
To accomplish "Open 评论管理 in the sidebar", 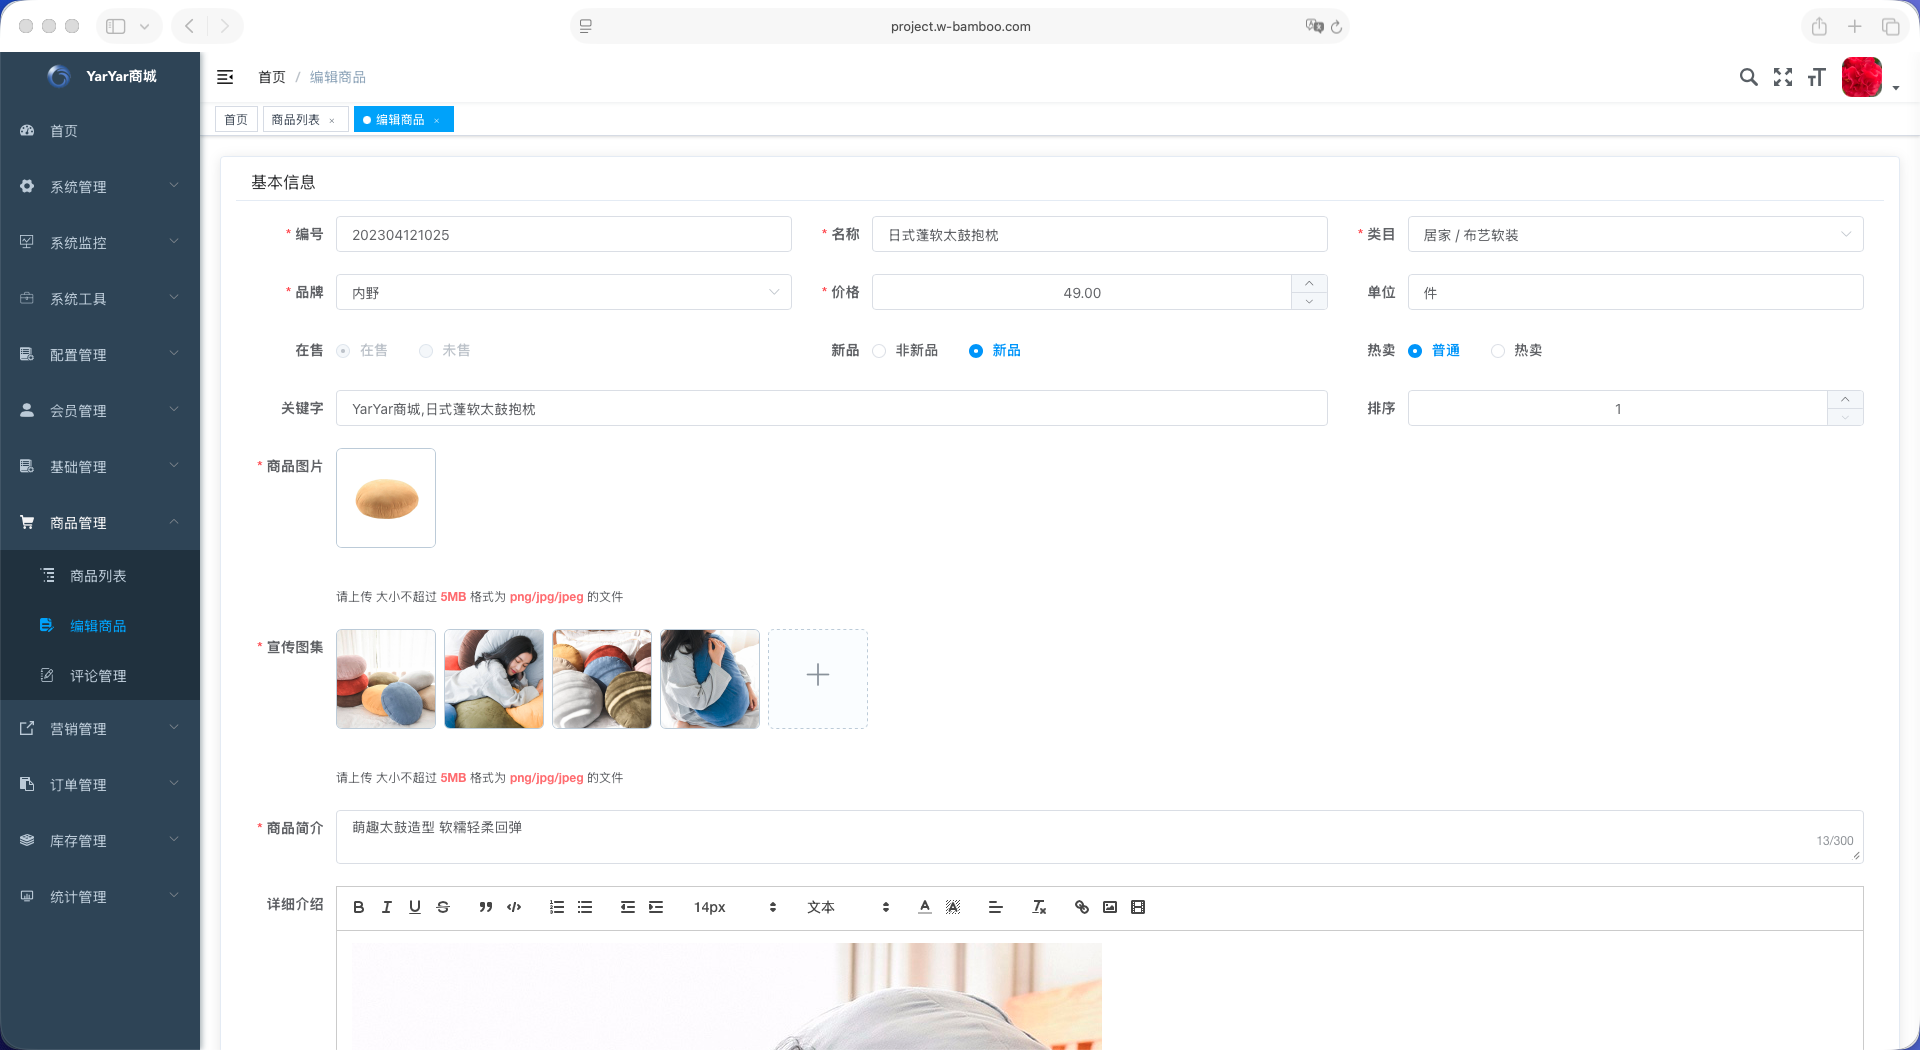I will 100,676.
